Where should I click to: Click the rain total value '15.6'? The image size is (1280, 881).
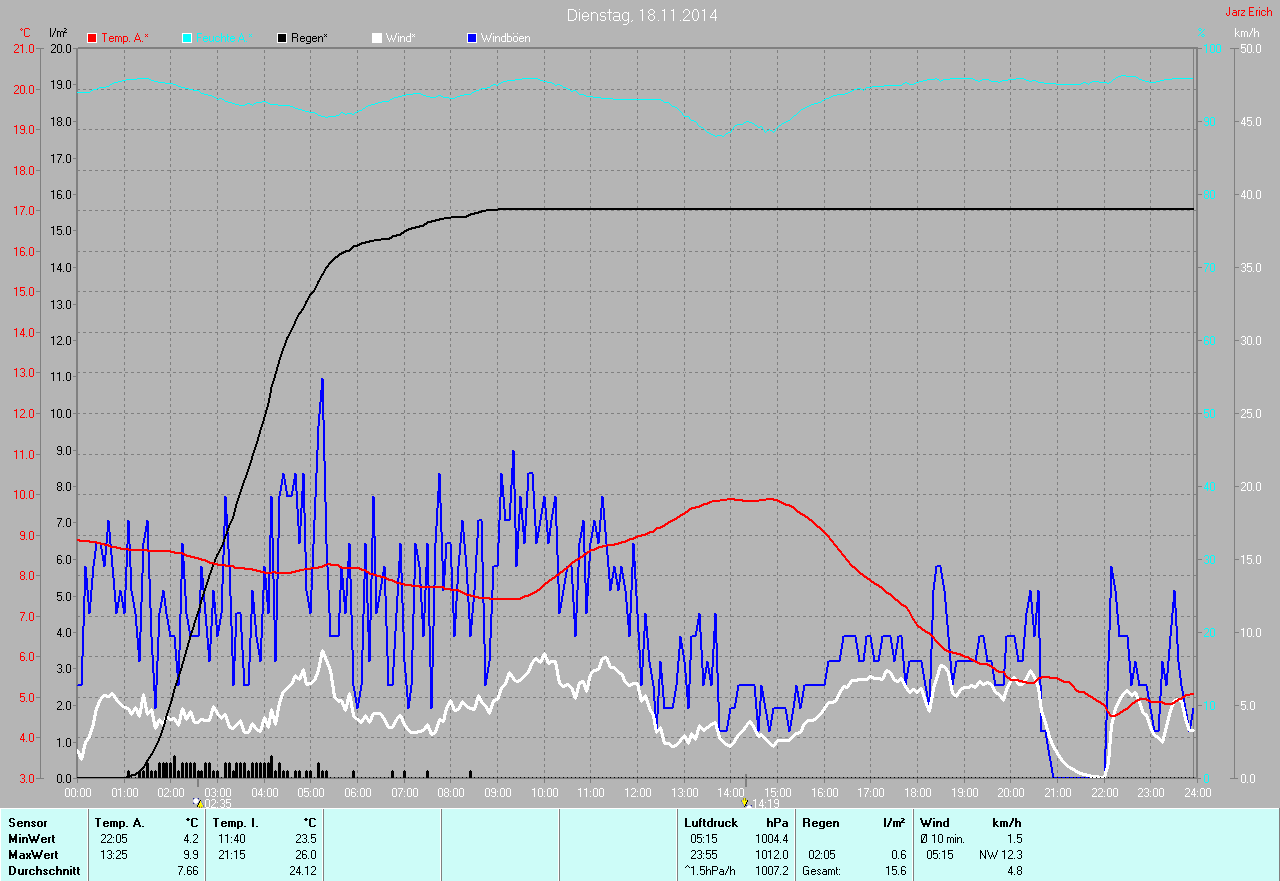click(x=895, y=870)
